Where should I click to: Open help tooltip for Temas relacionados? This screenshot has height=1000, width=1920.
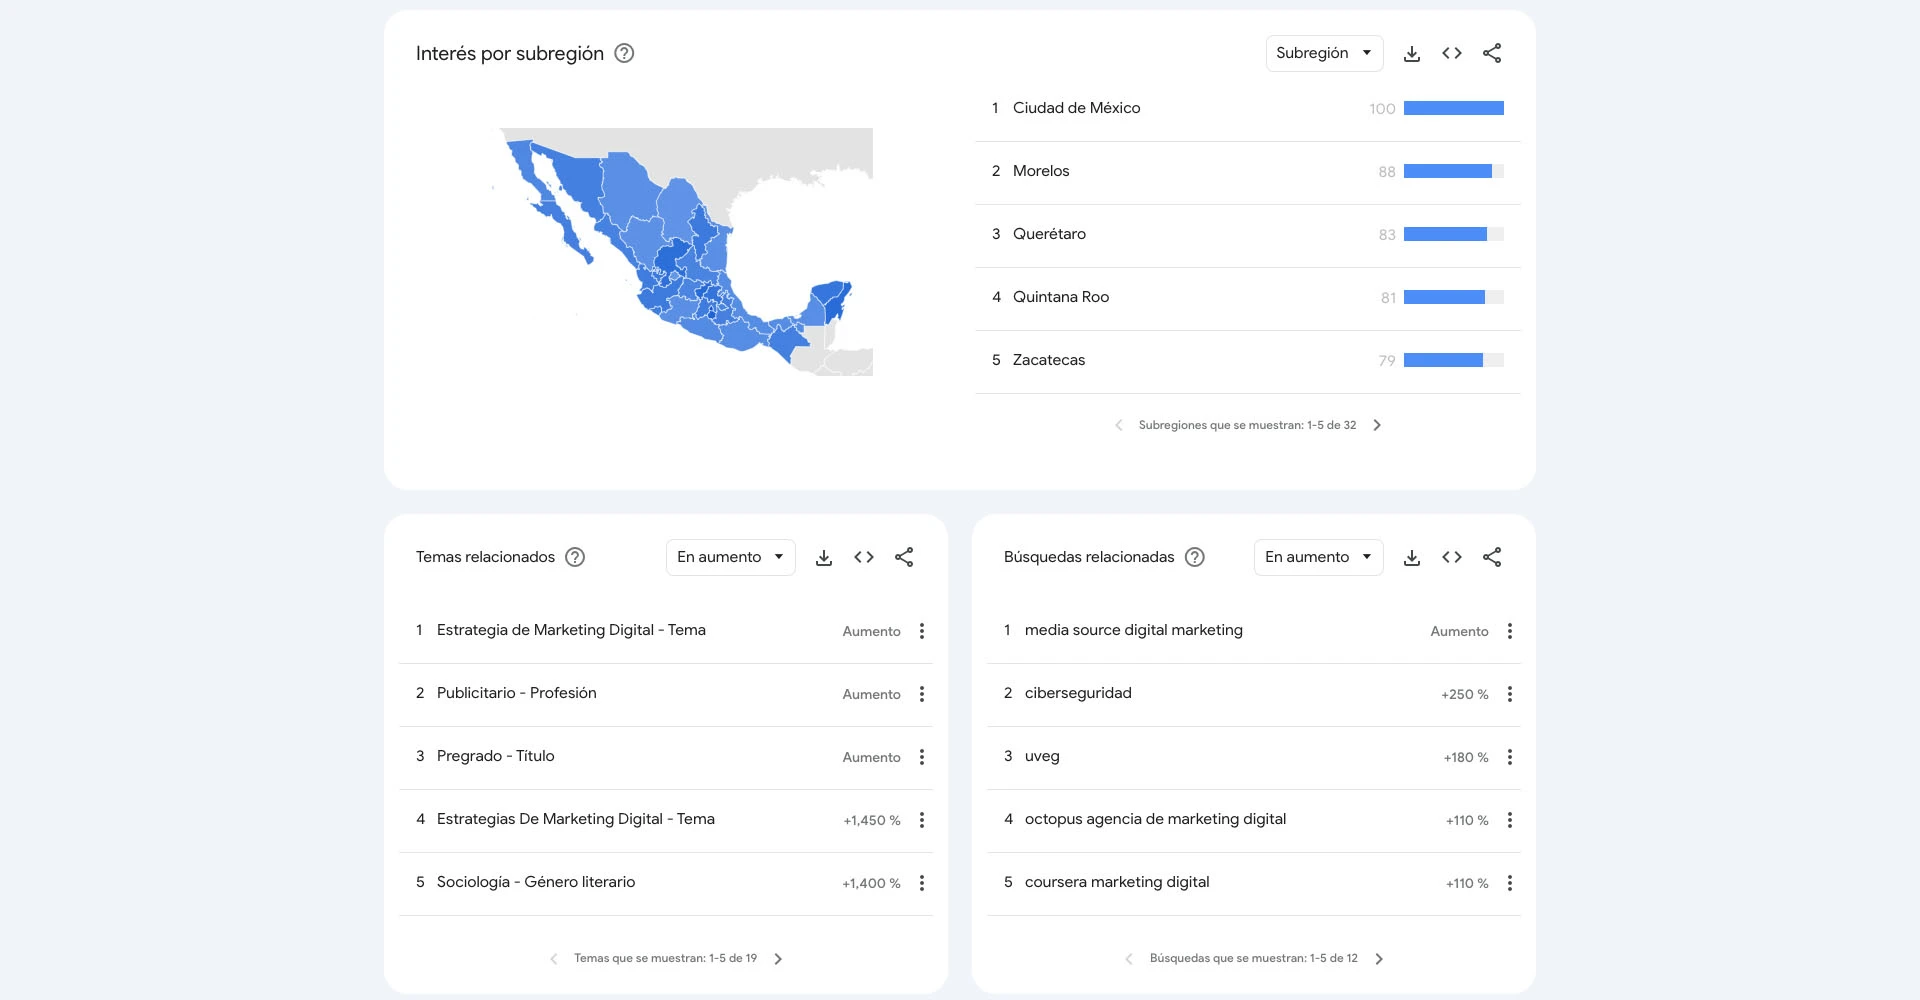coord(575,557)
